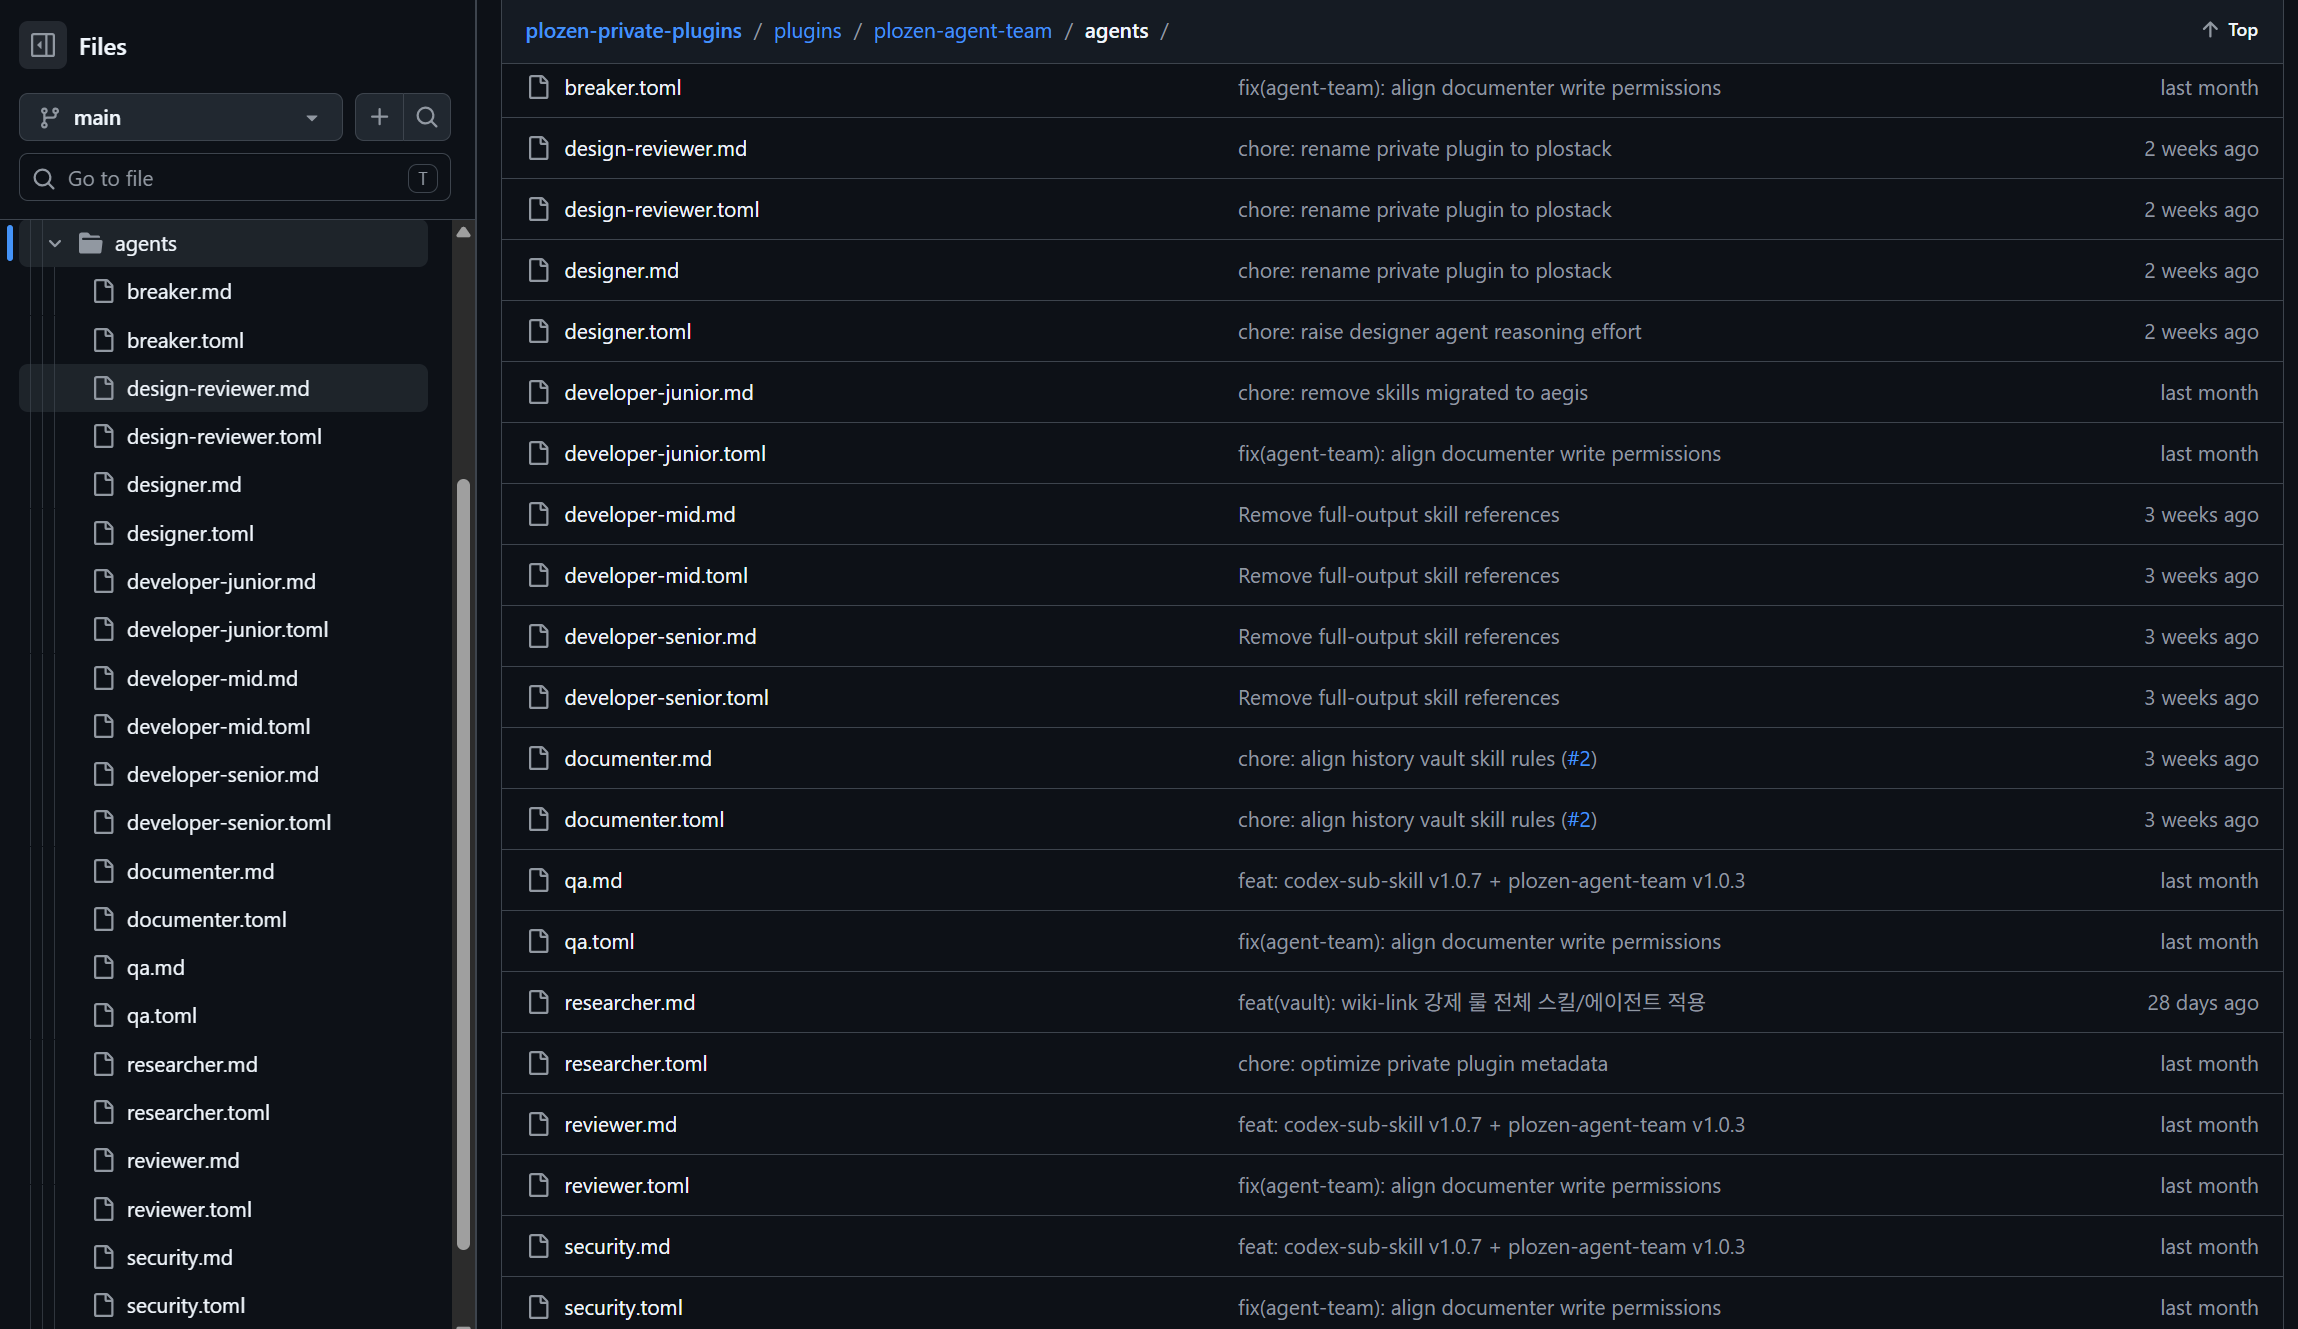The height and width of the screenshot is (1329, 2298).
Task: Go to plozen-private-plugins breadcrumb link
Action: click(x=633, y=31)
